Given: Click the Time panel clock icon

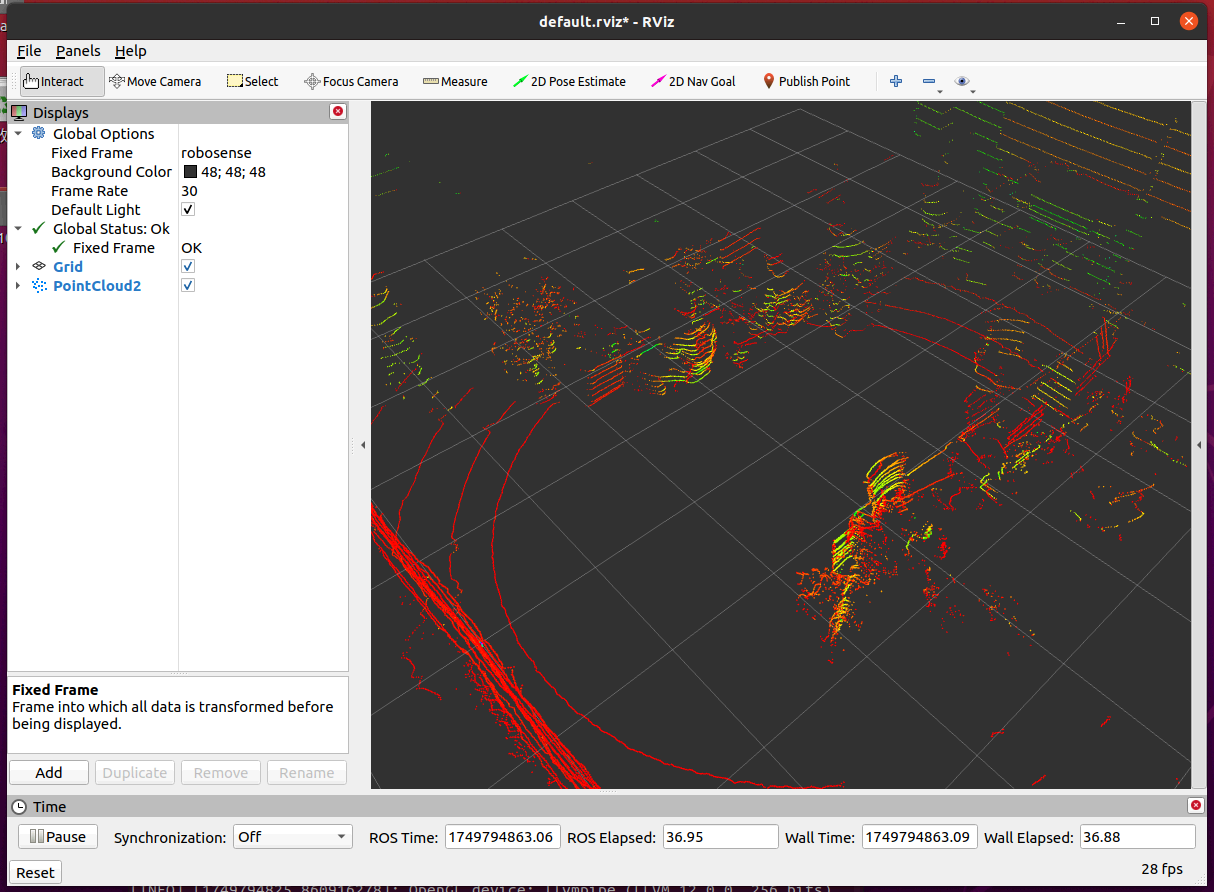Looking at the screenshot, I should (20, 806).
